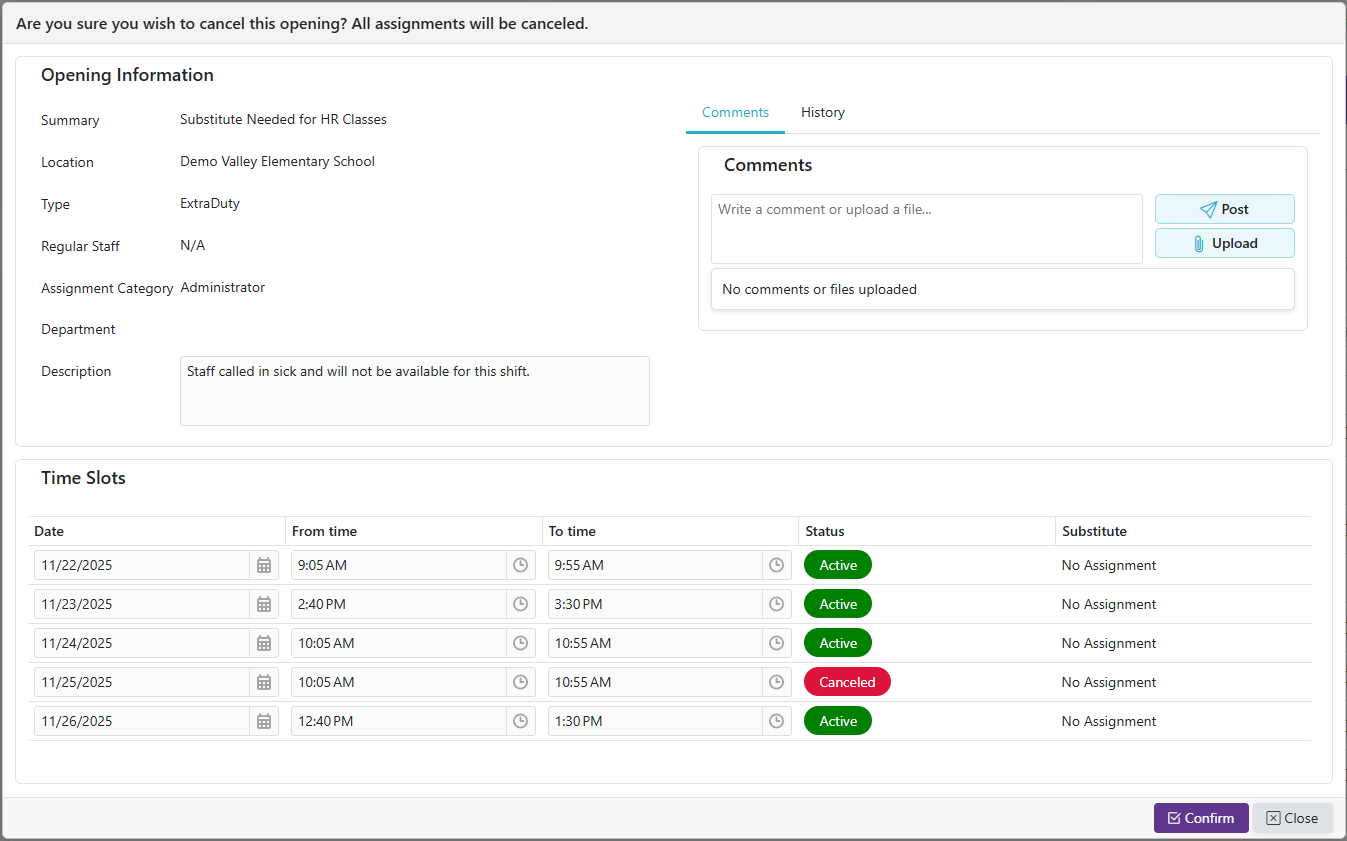Select the Comments tab
1347x841 pixels.
click(x=735, y=113)
